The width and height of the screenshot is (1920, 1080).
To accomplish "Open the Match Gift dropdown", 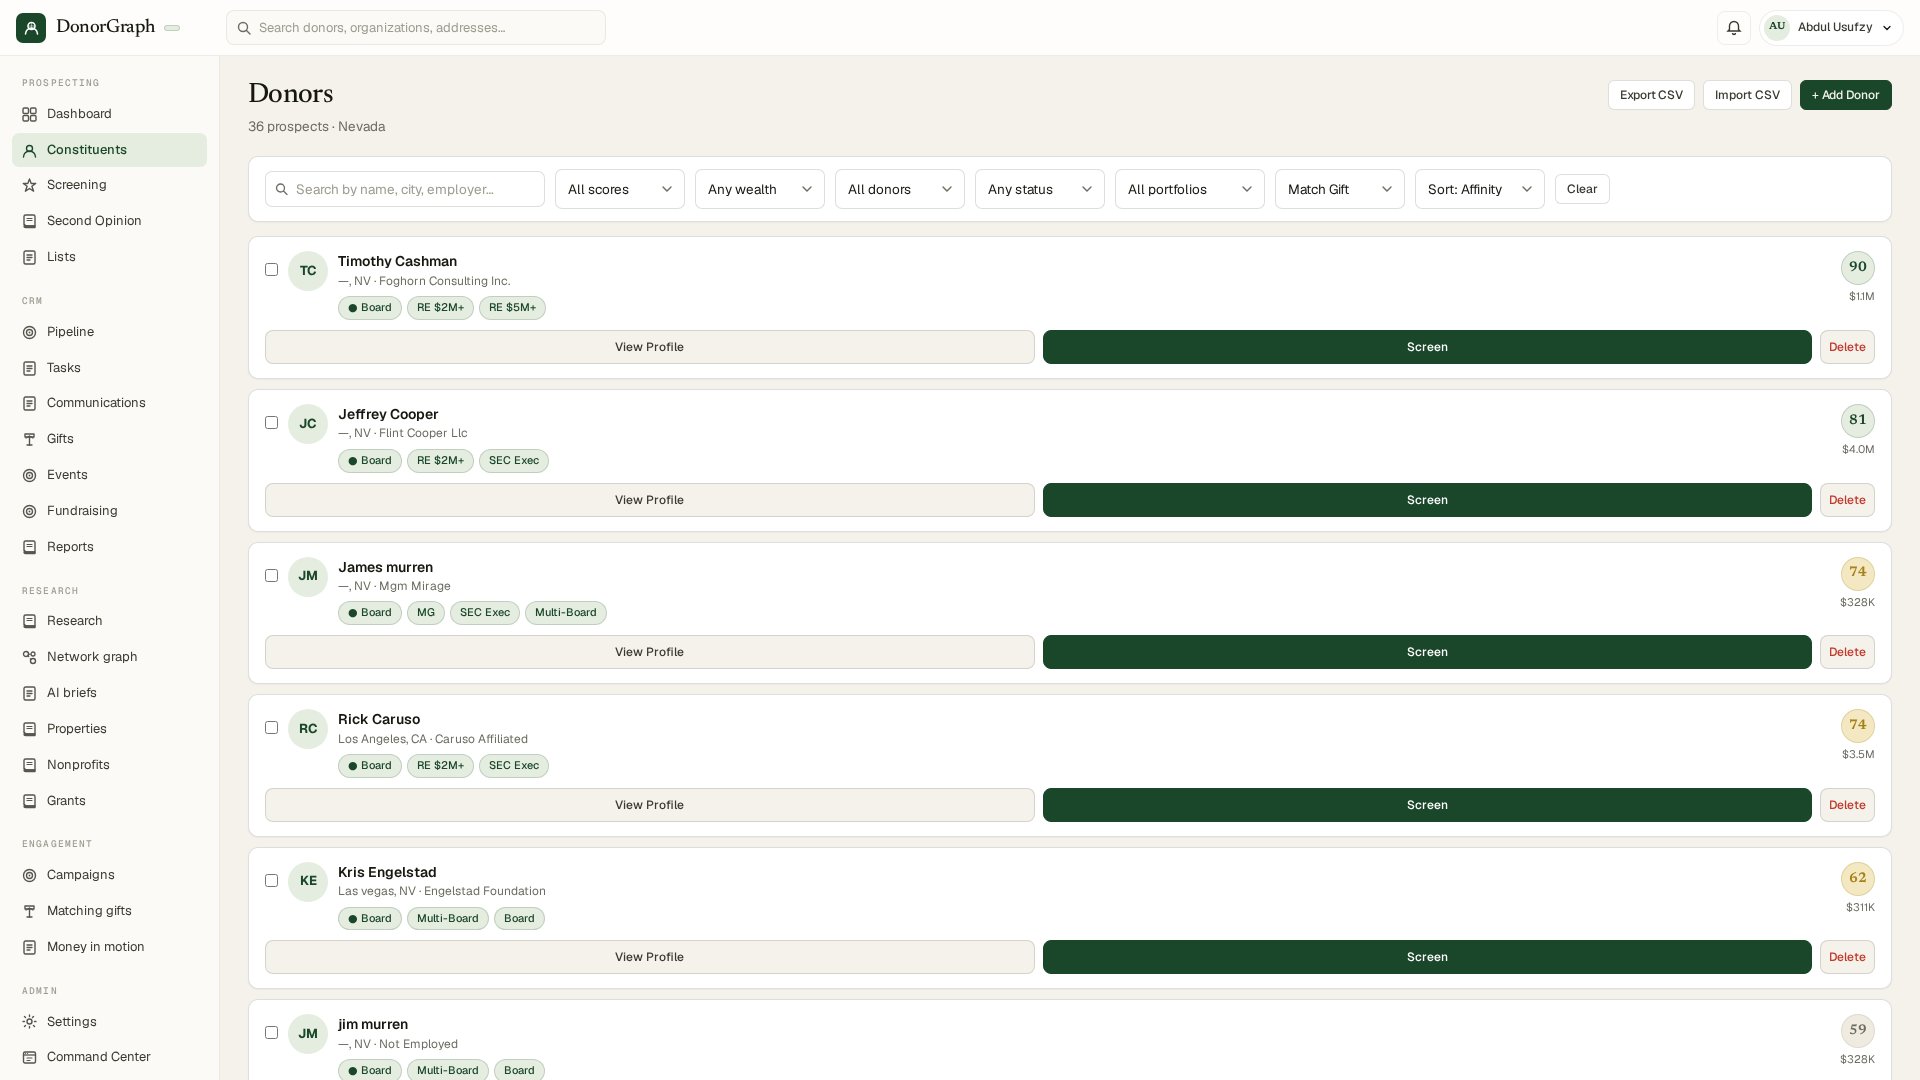I will (x=1340, y=189).
